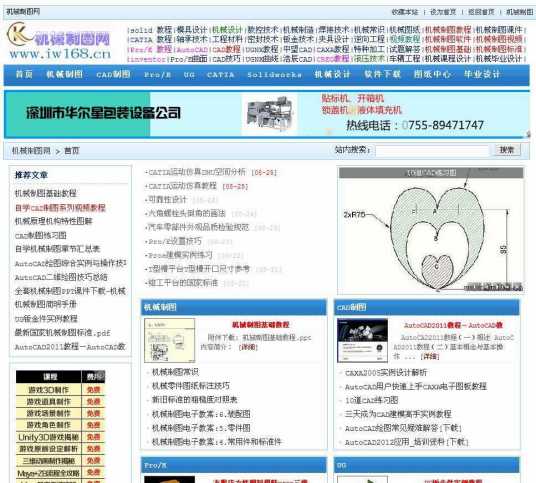Click the heart-shaped CAD practice drawing image
The height and width of the screenshot is (483, 536).
[x=431, y=234]
